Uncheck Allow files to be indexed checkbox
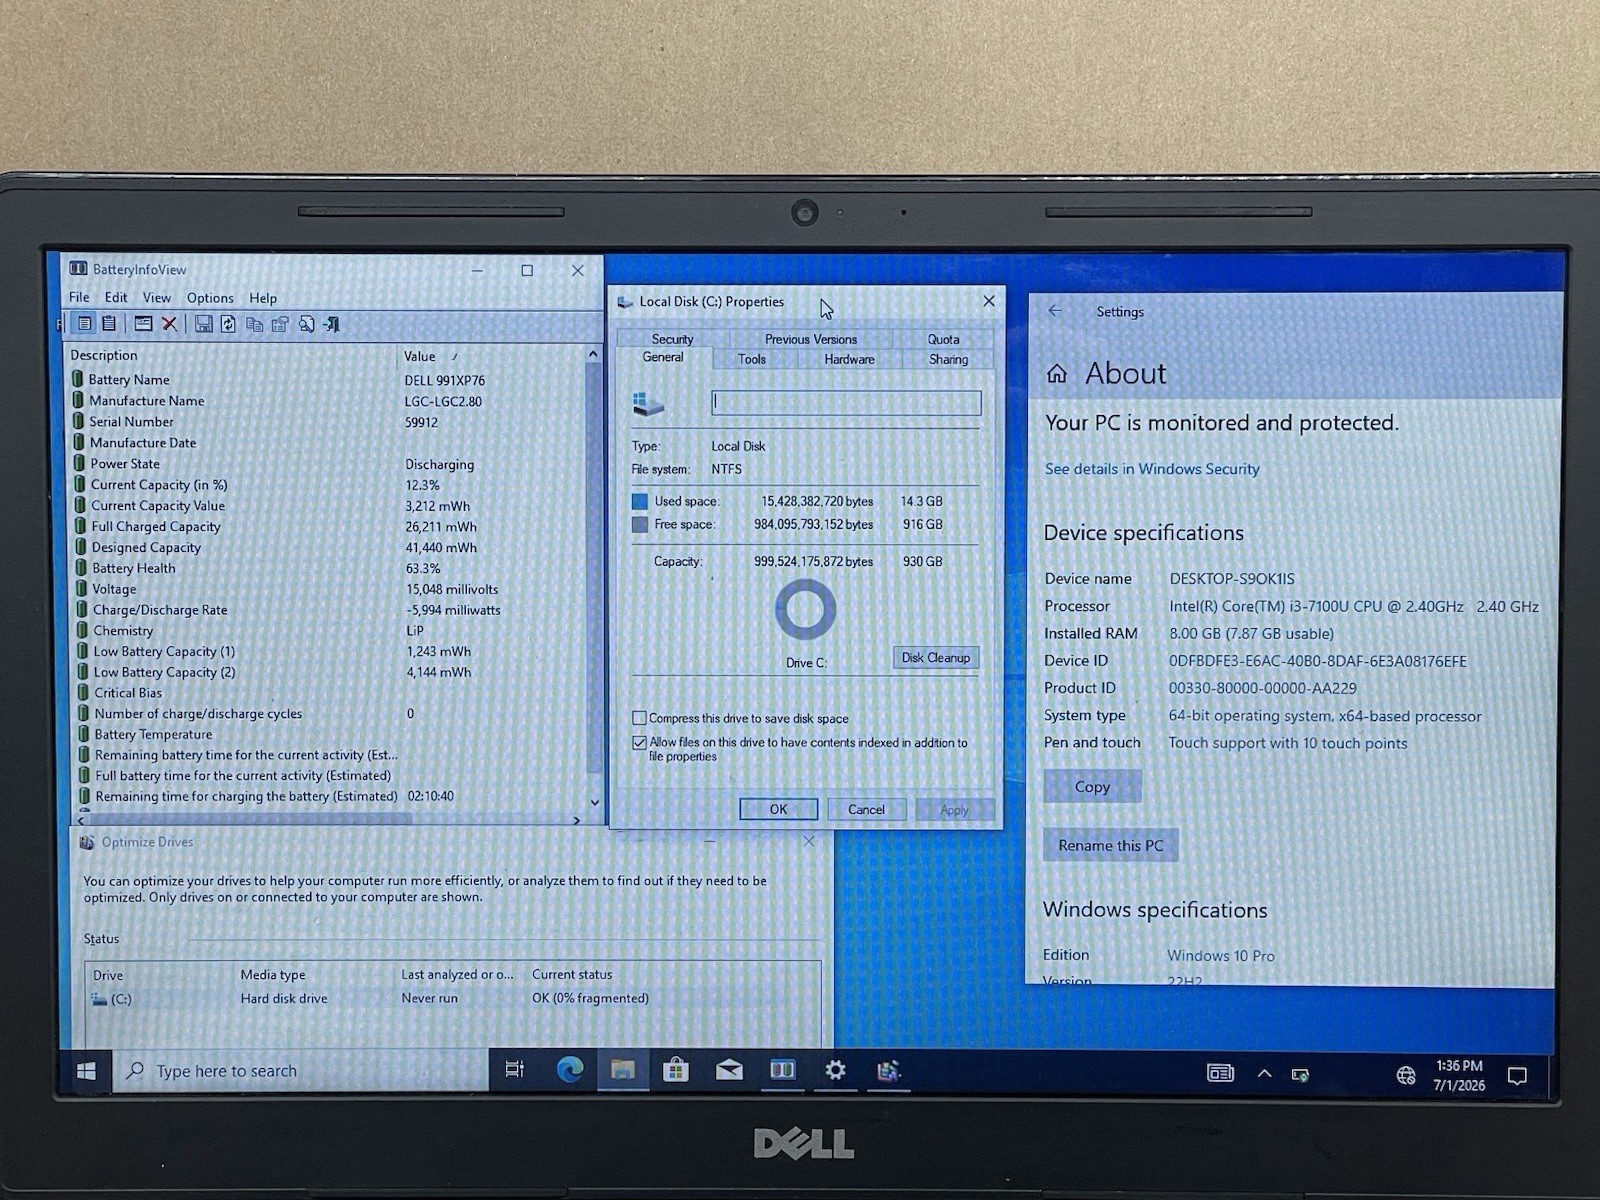 coord(639,743)
